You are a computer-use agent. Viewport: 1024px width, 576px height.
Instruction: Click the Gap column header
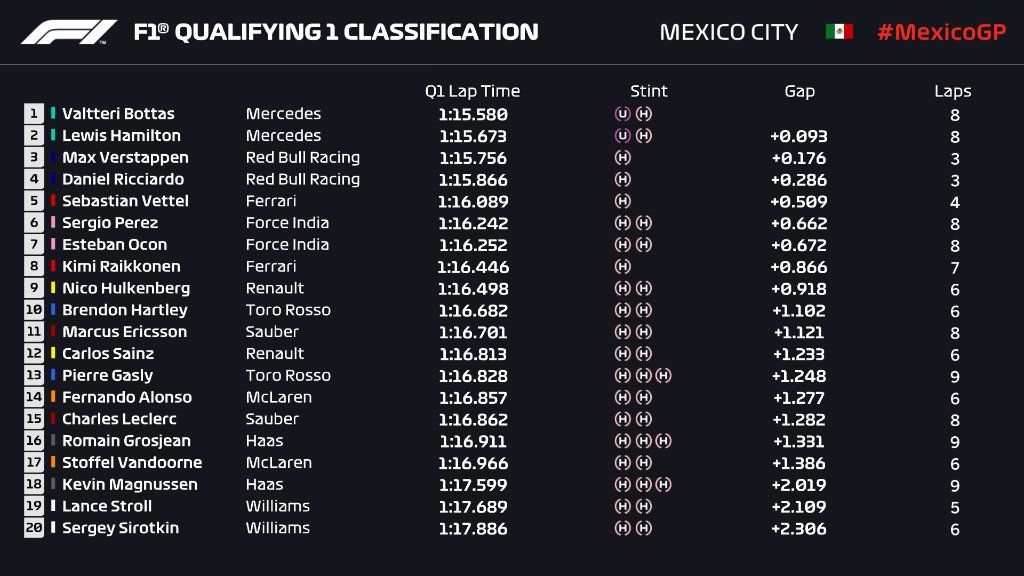pyautogui.click(x=799, y=91)
